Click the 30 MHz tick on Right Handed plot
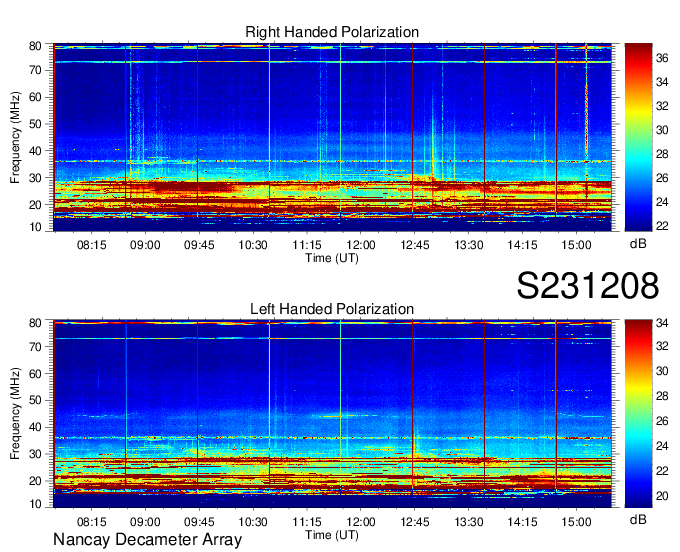The height and width of the screenshot is (552, 680). tap(35, 178)
